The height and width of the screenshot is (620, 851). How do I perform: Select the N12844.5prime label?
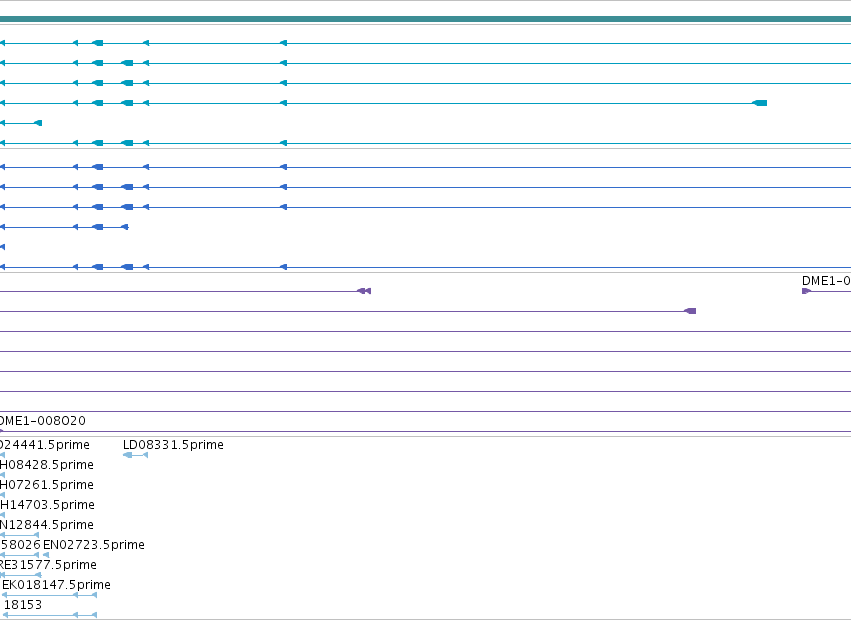(47, 525)
